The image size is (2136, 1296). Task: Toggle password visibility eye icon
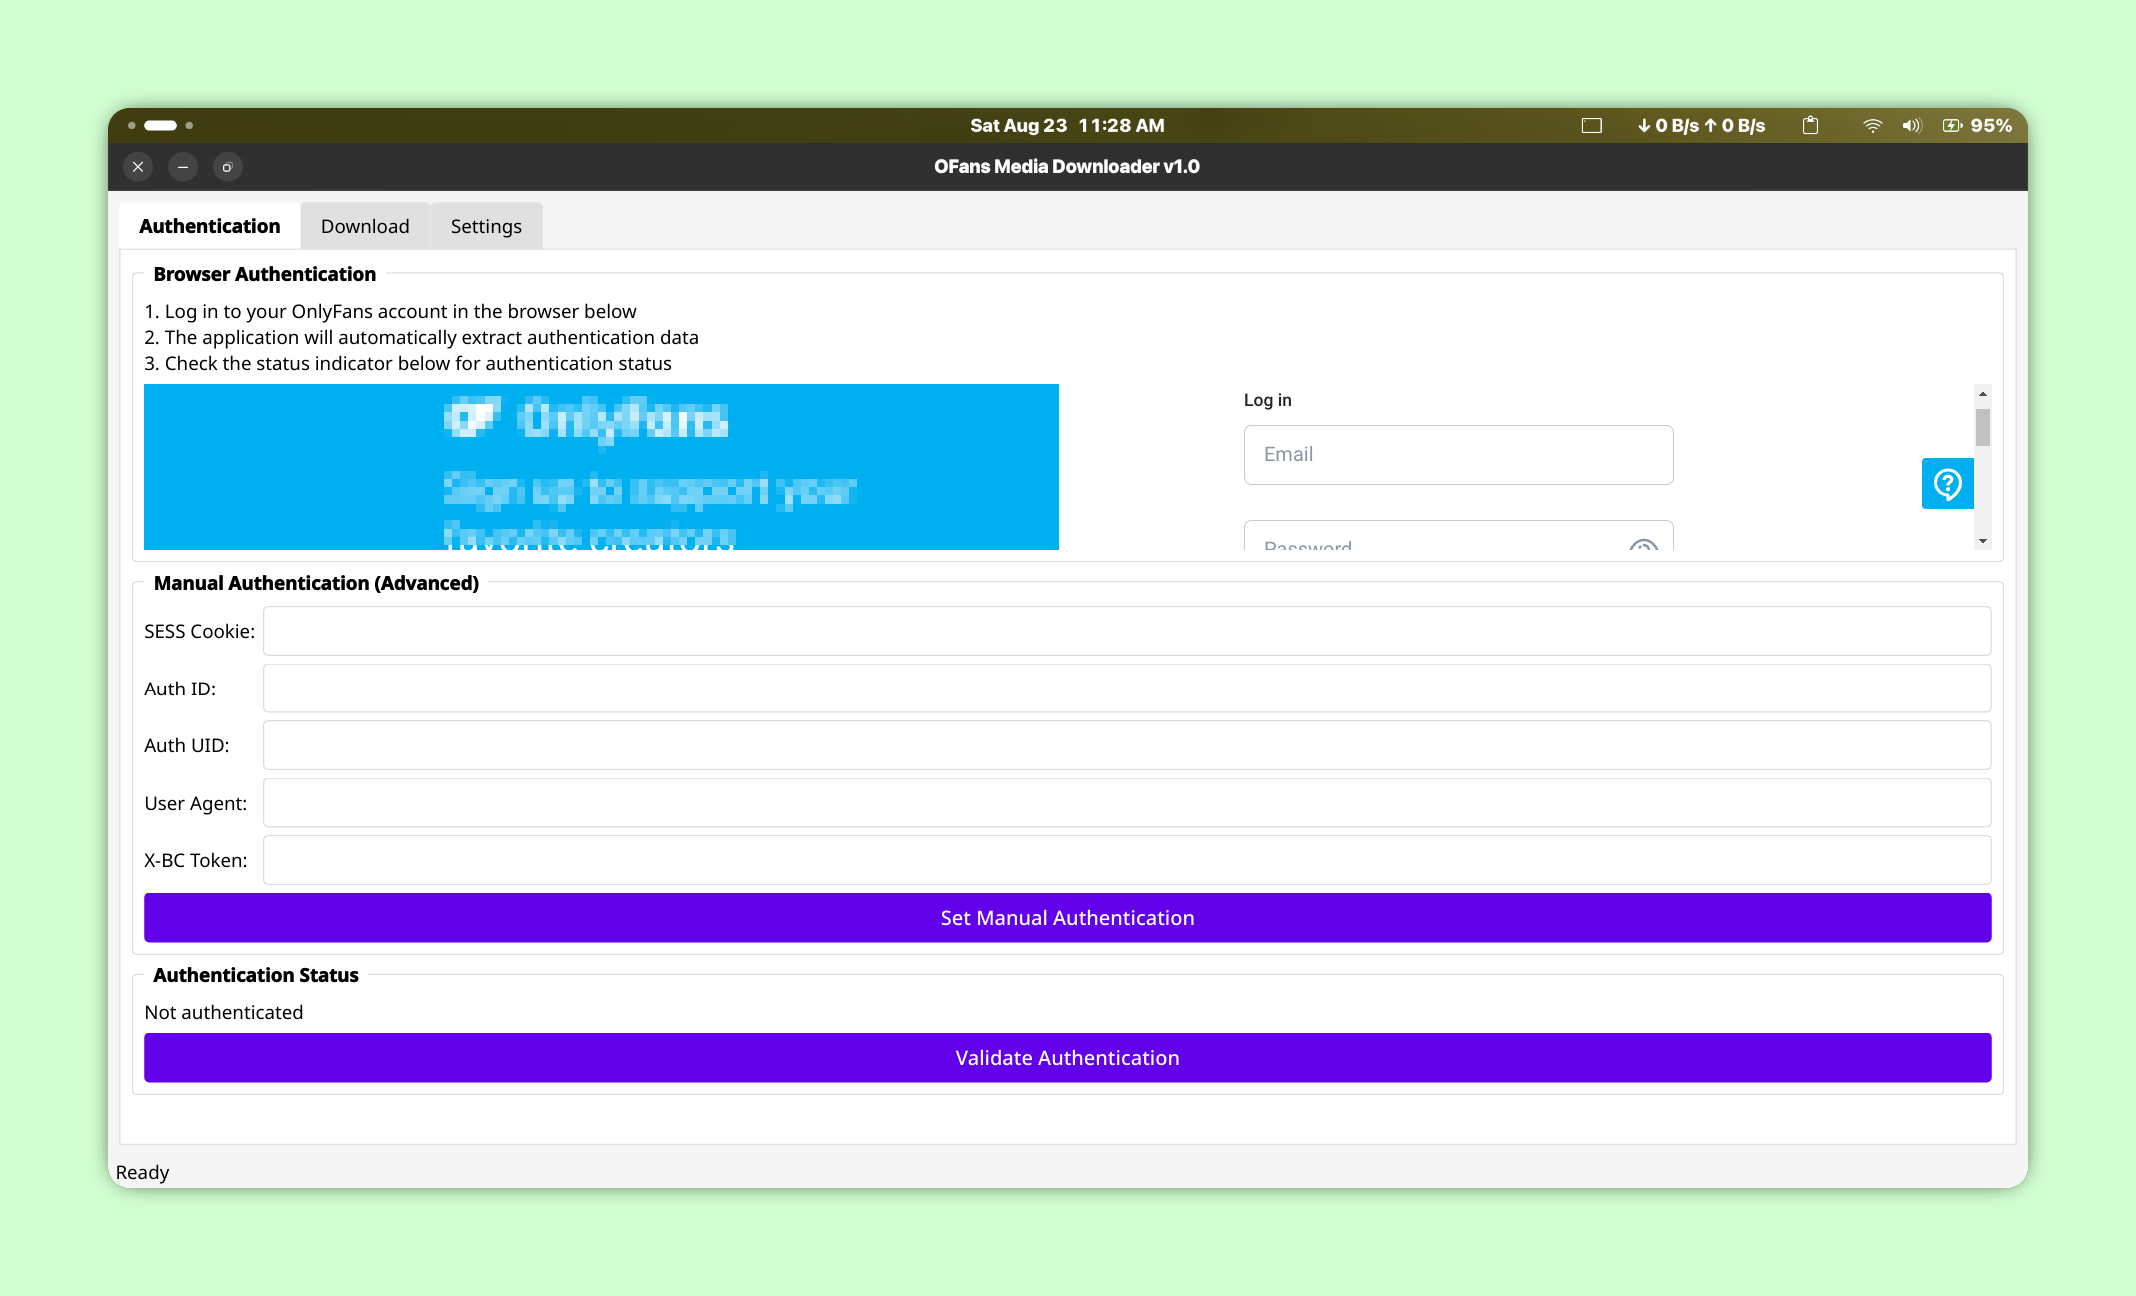click(x=1643, y=544)
